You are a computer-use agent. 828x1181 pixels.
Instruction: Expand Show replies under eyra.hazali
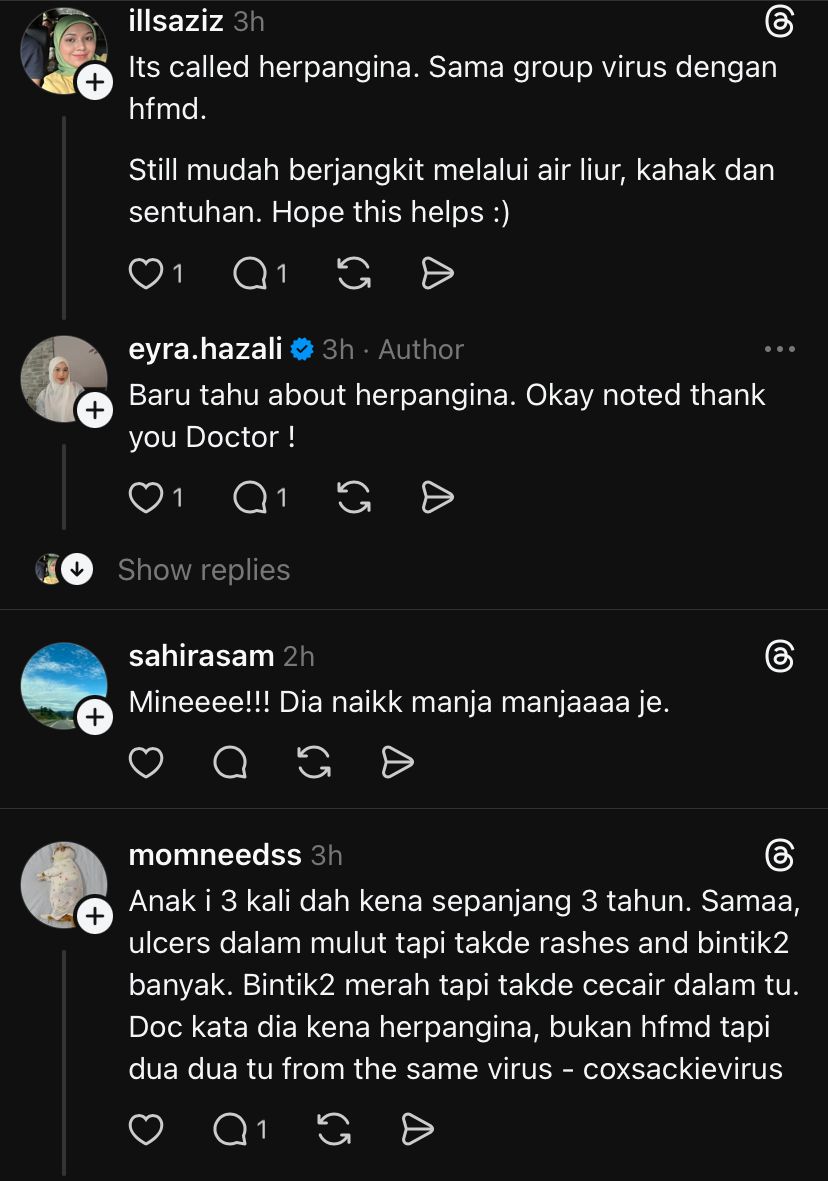(203, 570)
